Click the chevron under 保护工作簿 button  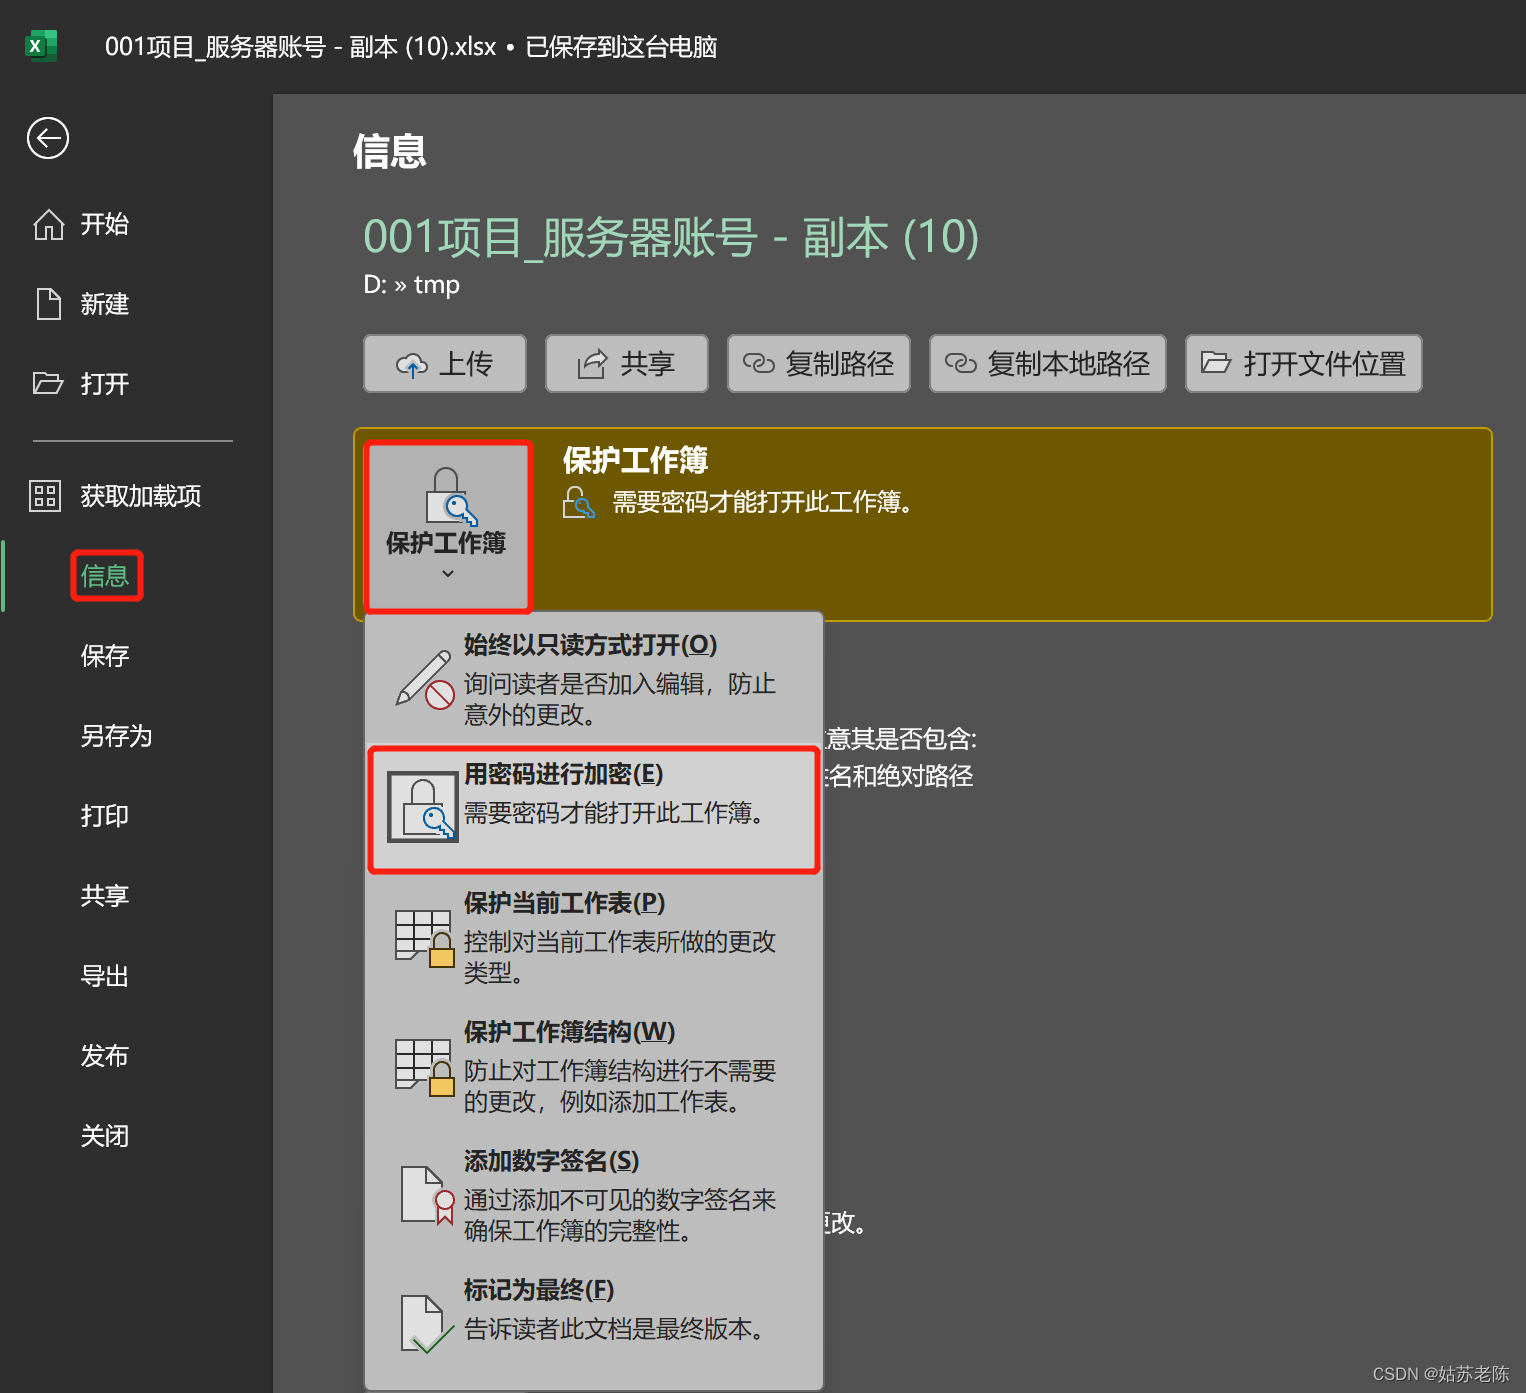point(448,573)
